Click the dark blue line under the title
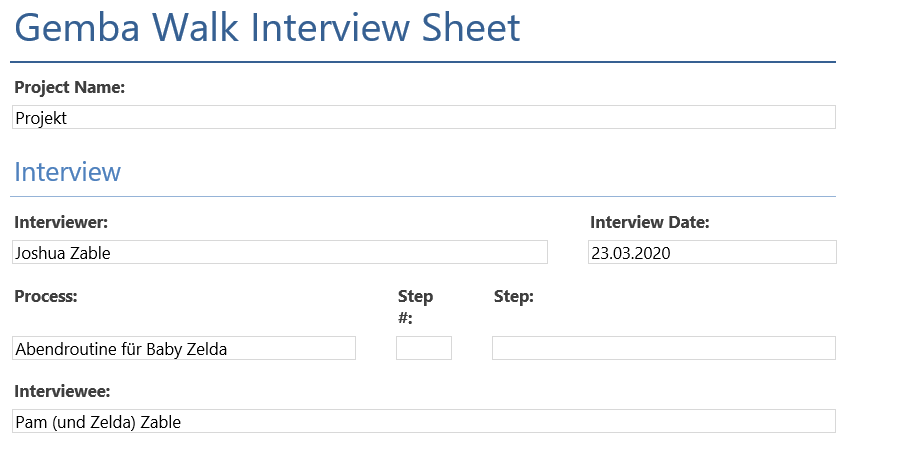This screenshot has height=454, width=912. [423, 62]
